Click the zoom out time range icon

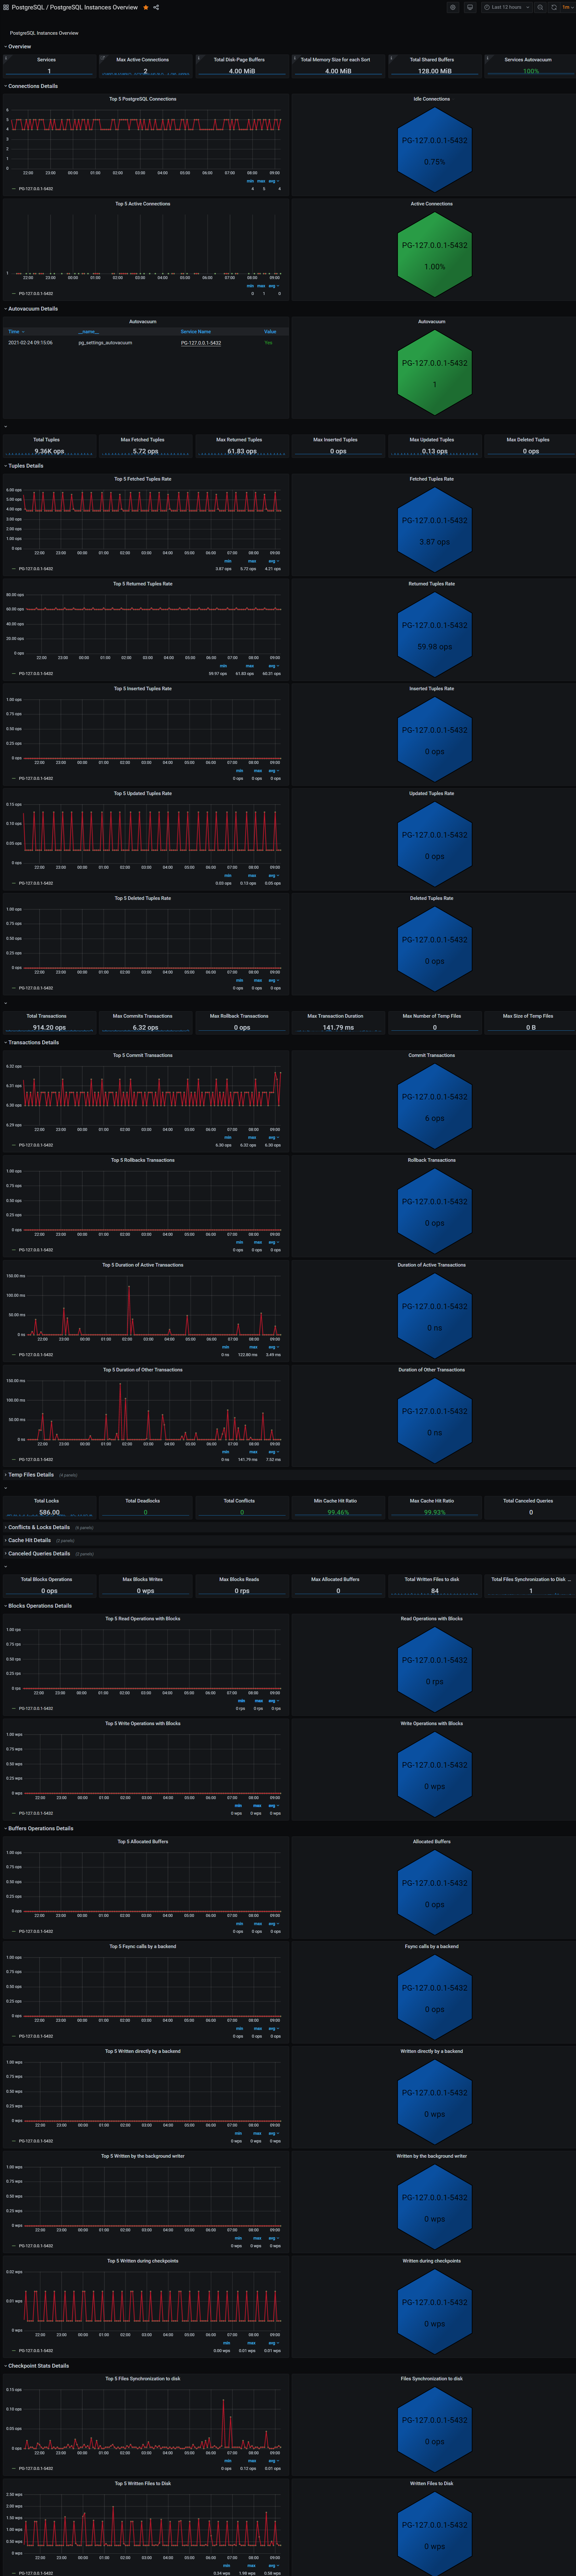[540, 7]
